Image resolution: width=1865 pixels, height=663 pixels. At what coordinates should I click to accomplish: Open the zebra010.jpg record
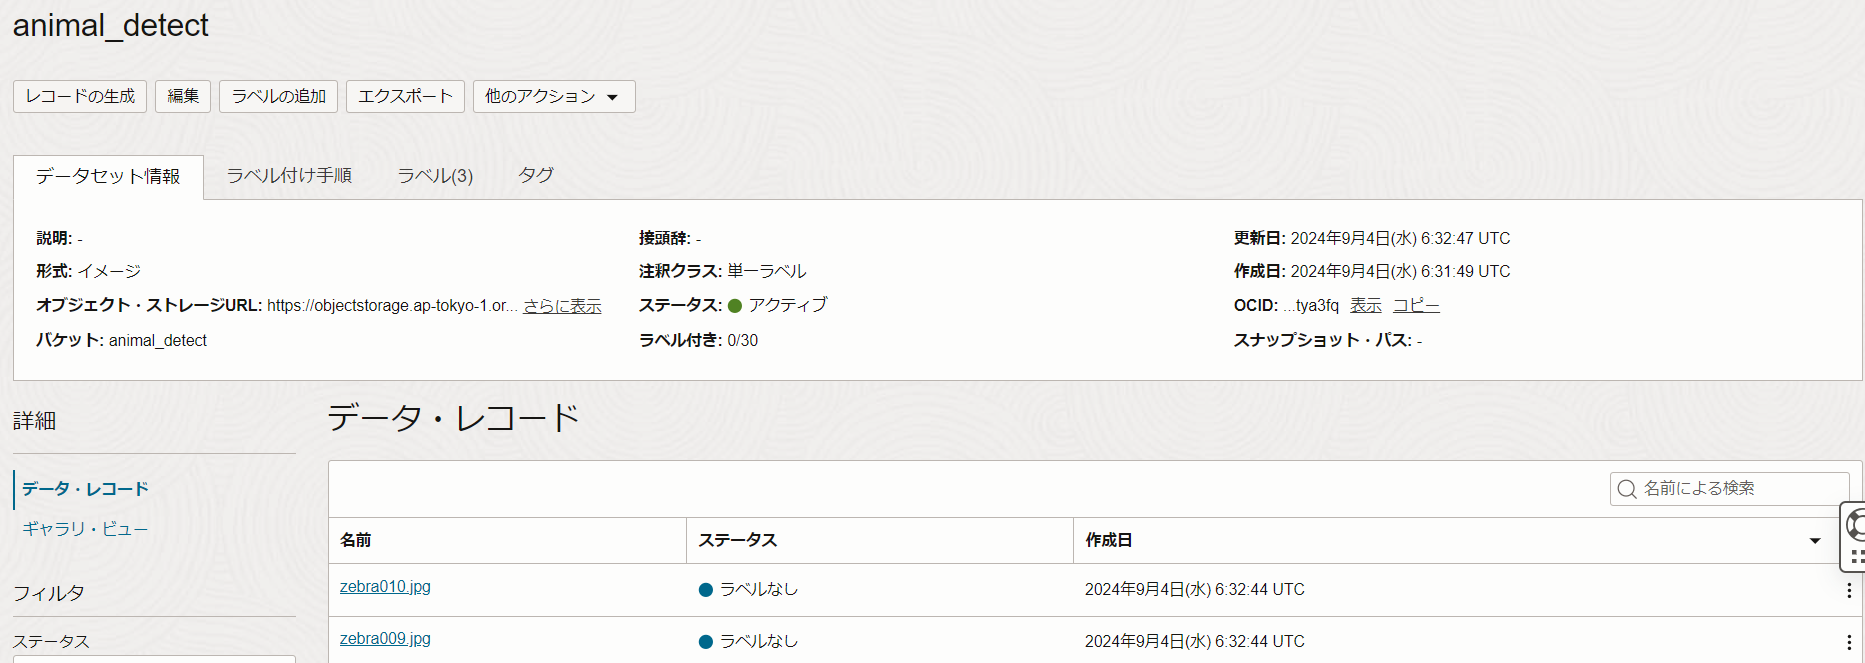tap(385, 587)
